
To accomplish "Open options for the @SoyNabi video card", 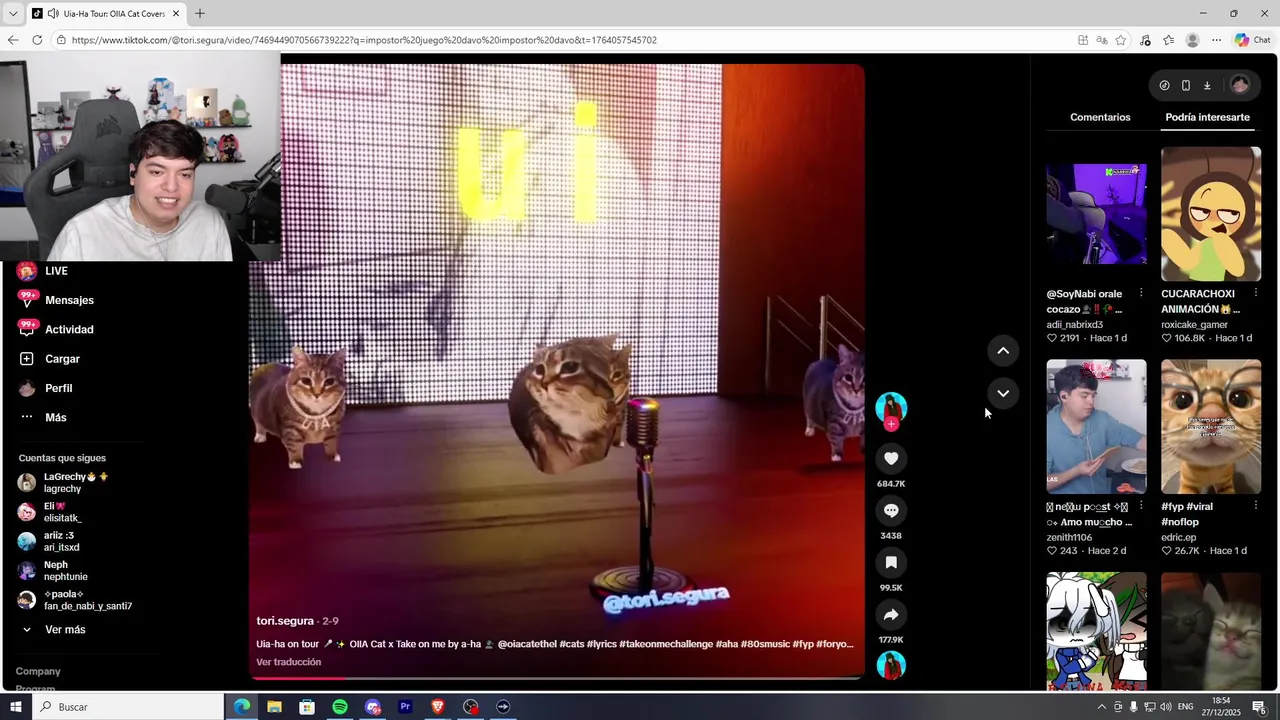I will coord(1141,293).
